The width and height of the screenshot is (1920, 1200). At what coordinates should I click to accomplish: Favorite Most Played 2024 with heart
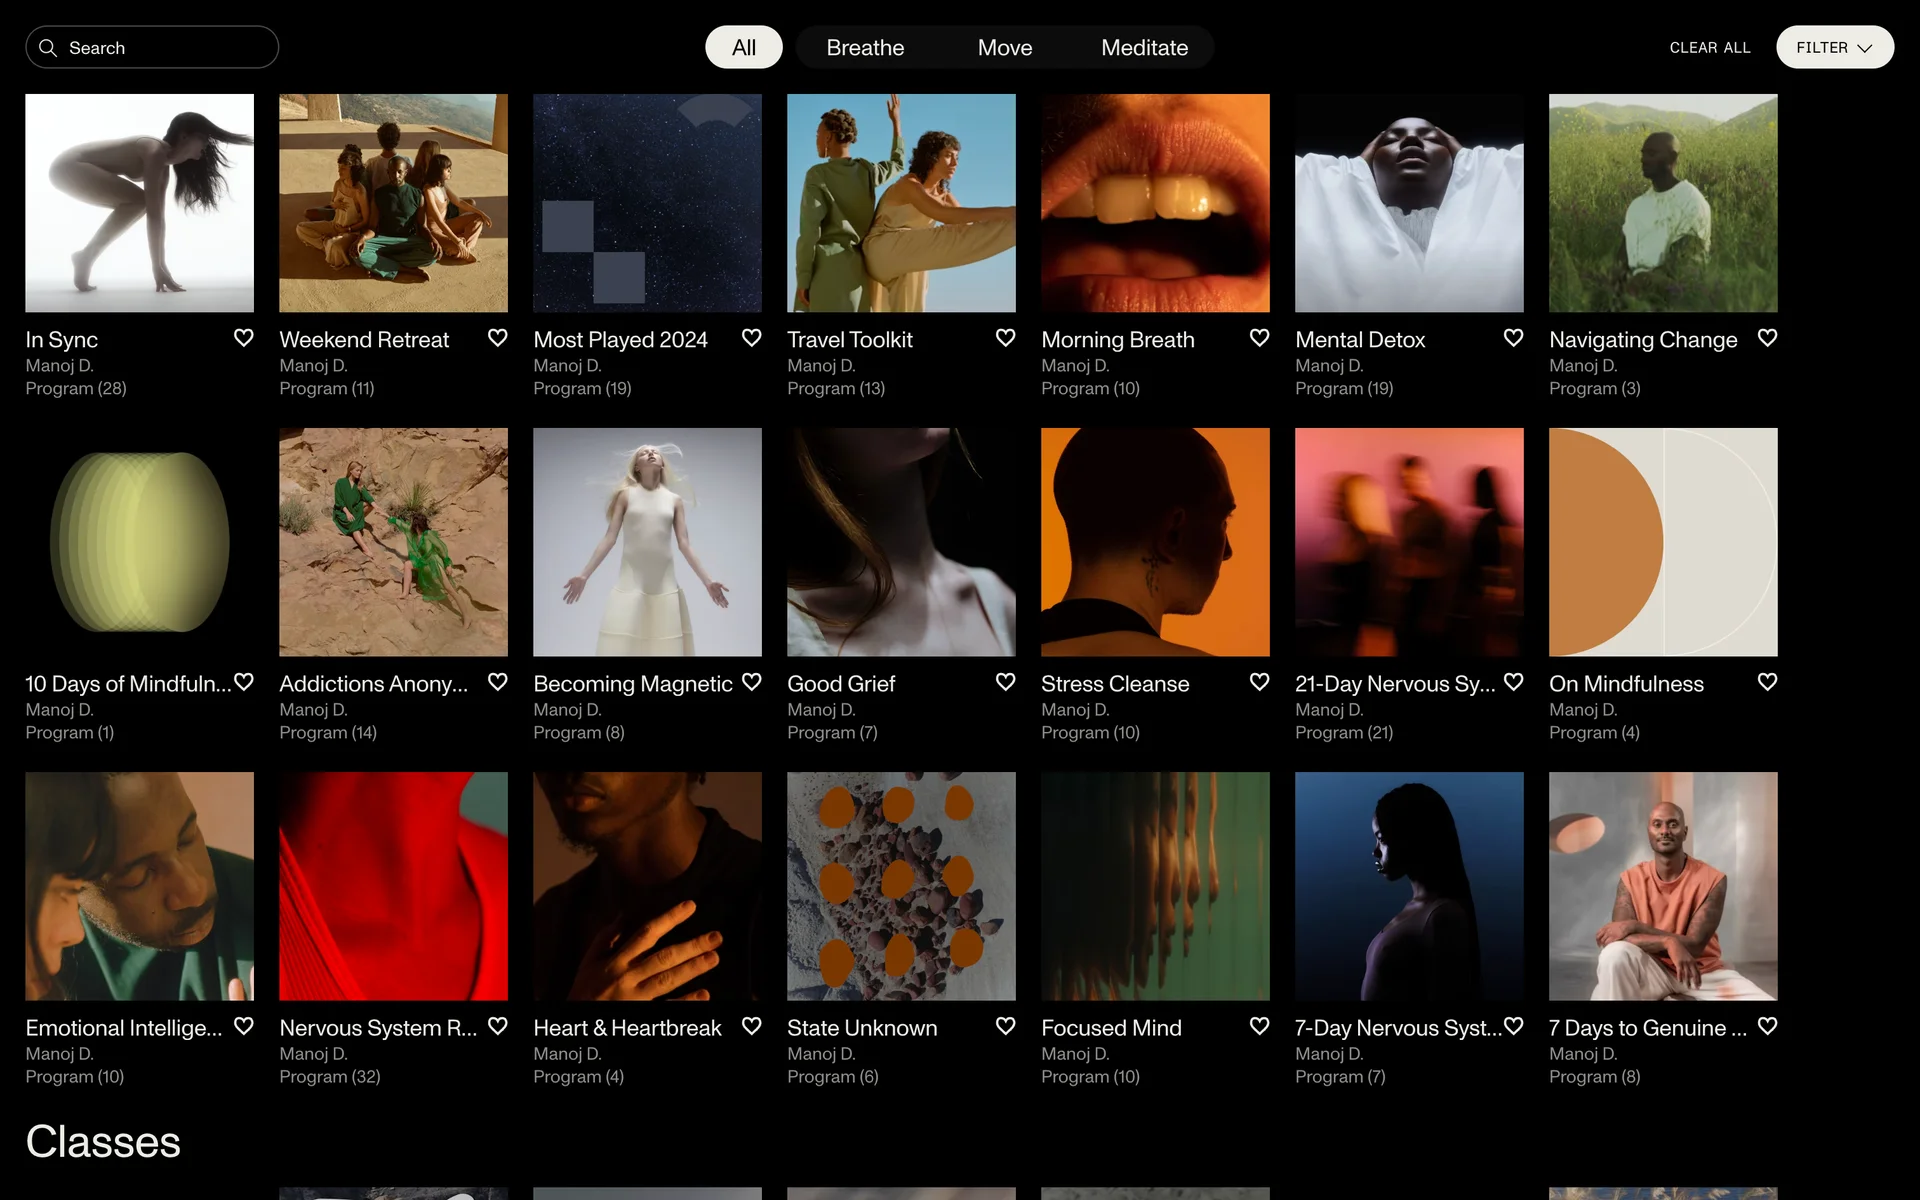751,338
